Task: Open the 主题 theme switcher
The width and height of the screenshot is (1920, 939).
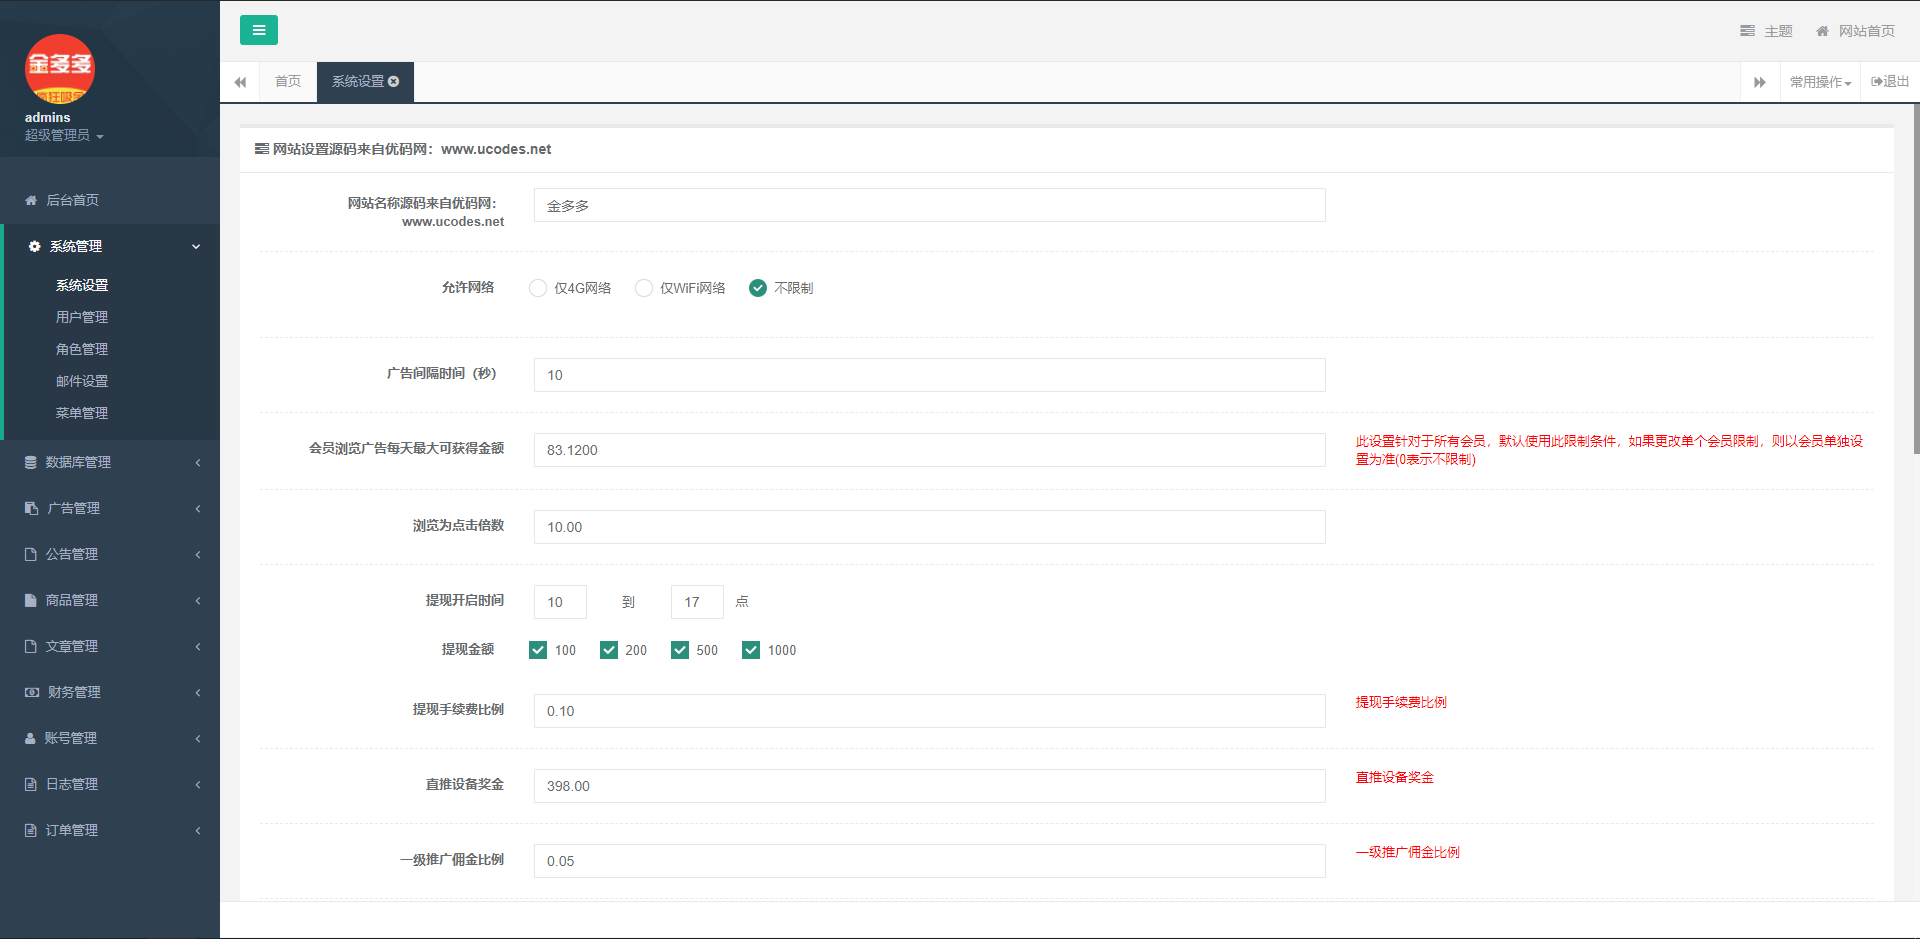Action: coord(1766,31)
